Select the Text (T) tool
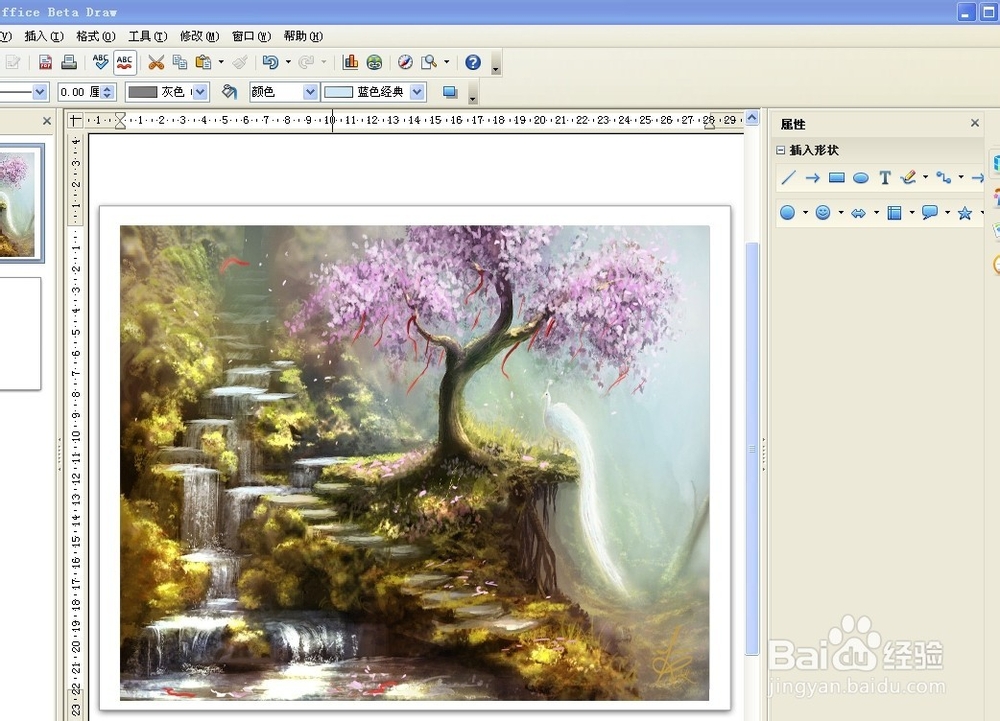The width and height of the screenshot is (1000, 721). (x=885, y=178)
